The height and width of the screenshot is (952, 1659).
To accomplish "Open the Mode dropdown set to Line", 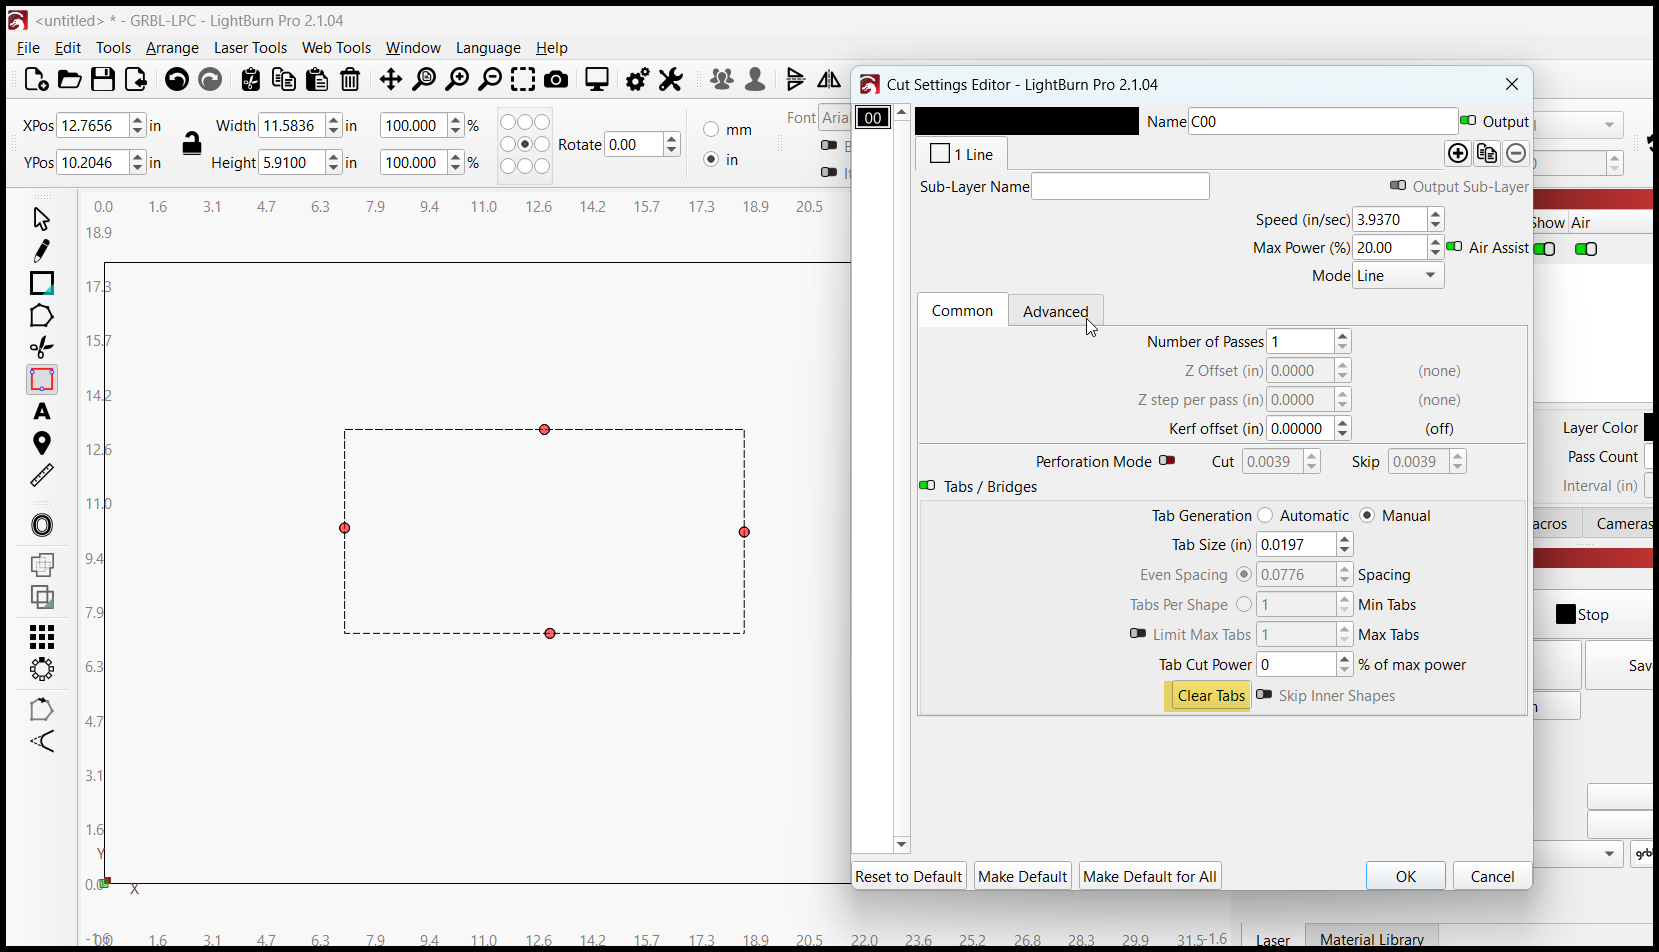I will (1398, 276).
